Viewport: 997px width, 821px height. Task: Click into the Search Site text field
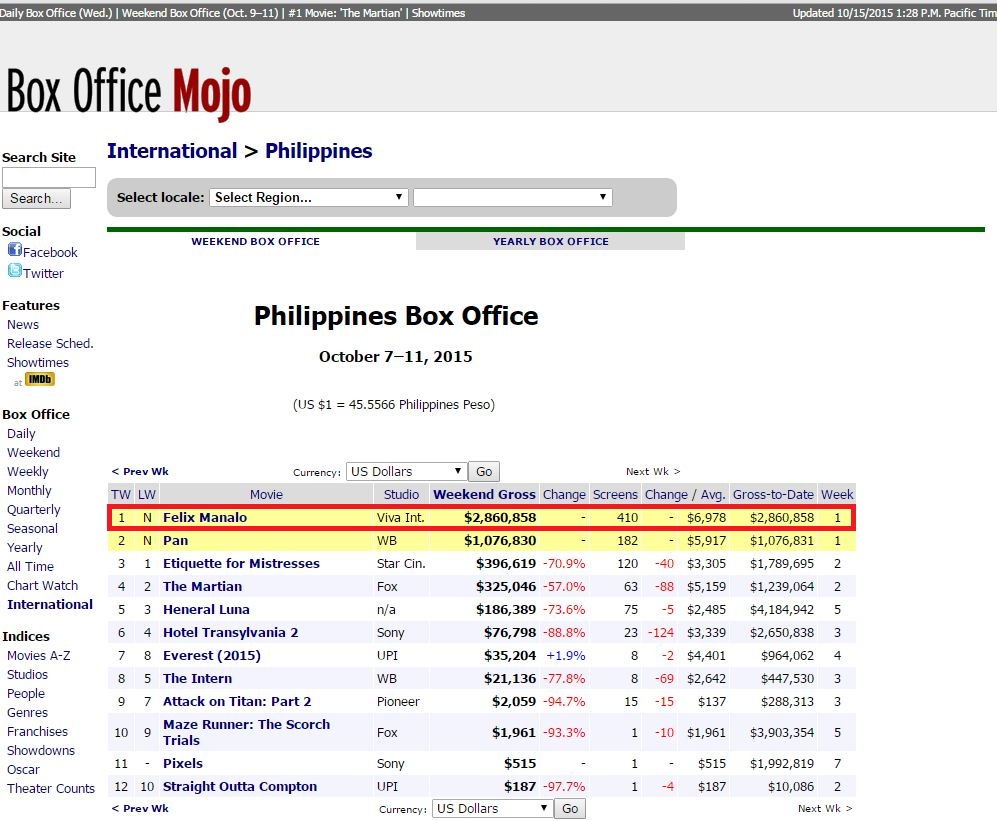click(48, 177)
